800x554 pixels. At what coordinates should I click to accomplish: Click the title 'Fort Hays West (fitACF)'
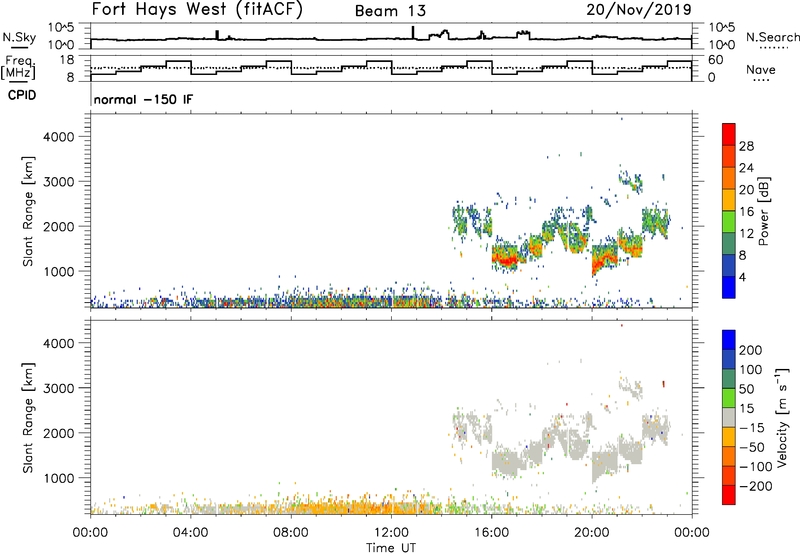coord(197,10)
